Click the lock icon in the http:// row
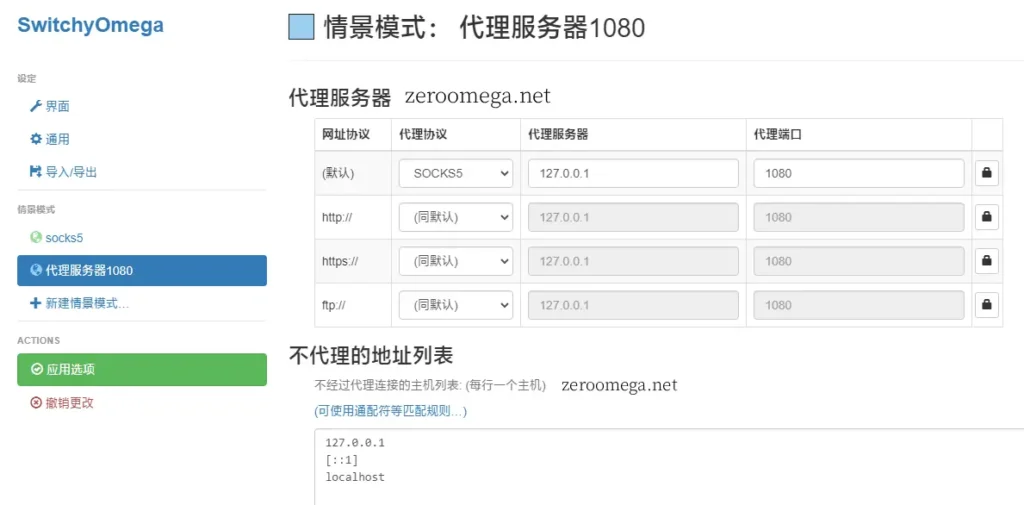This screenshot has height=505, width=1024. [x=986, y=217]
